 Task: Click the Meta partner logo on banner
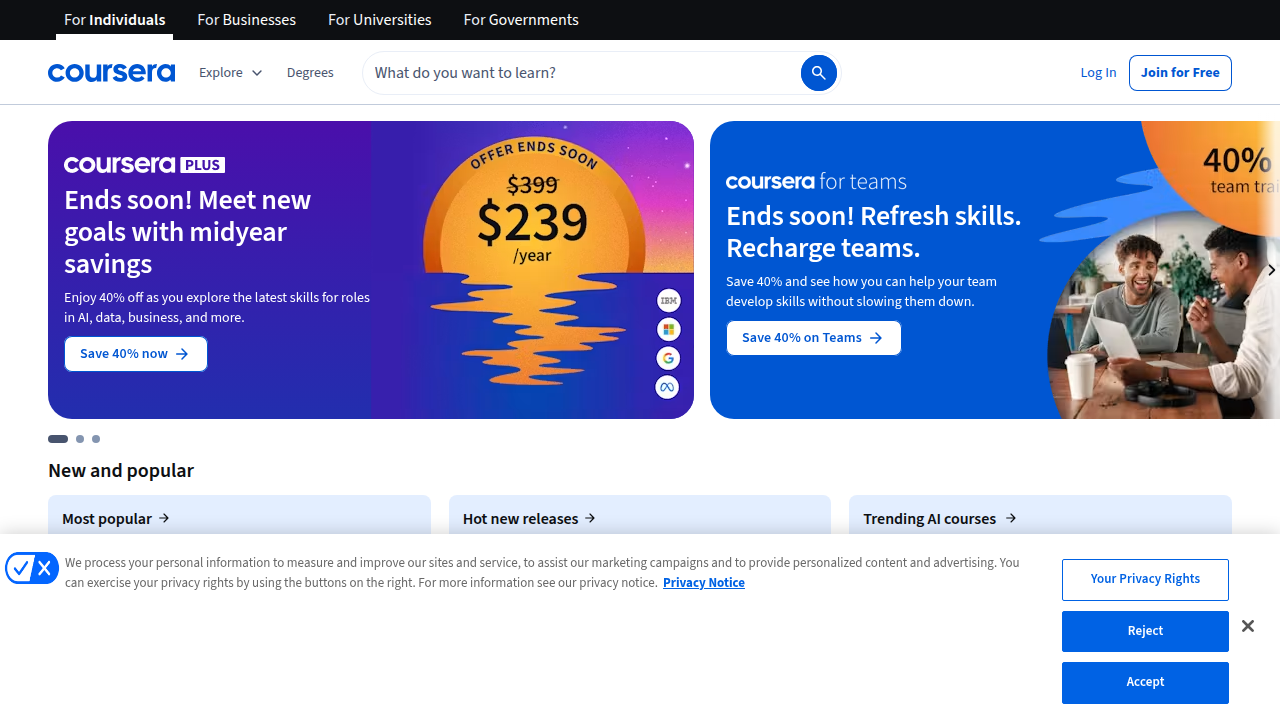[668, 387]
